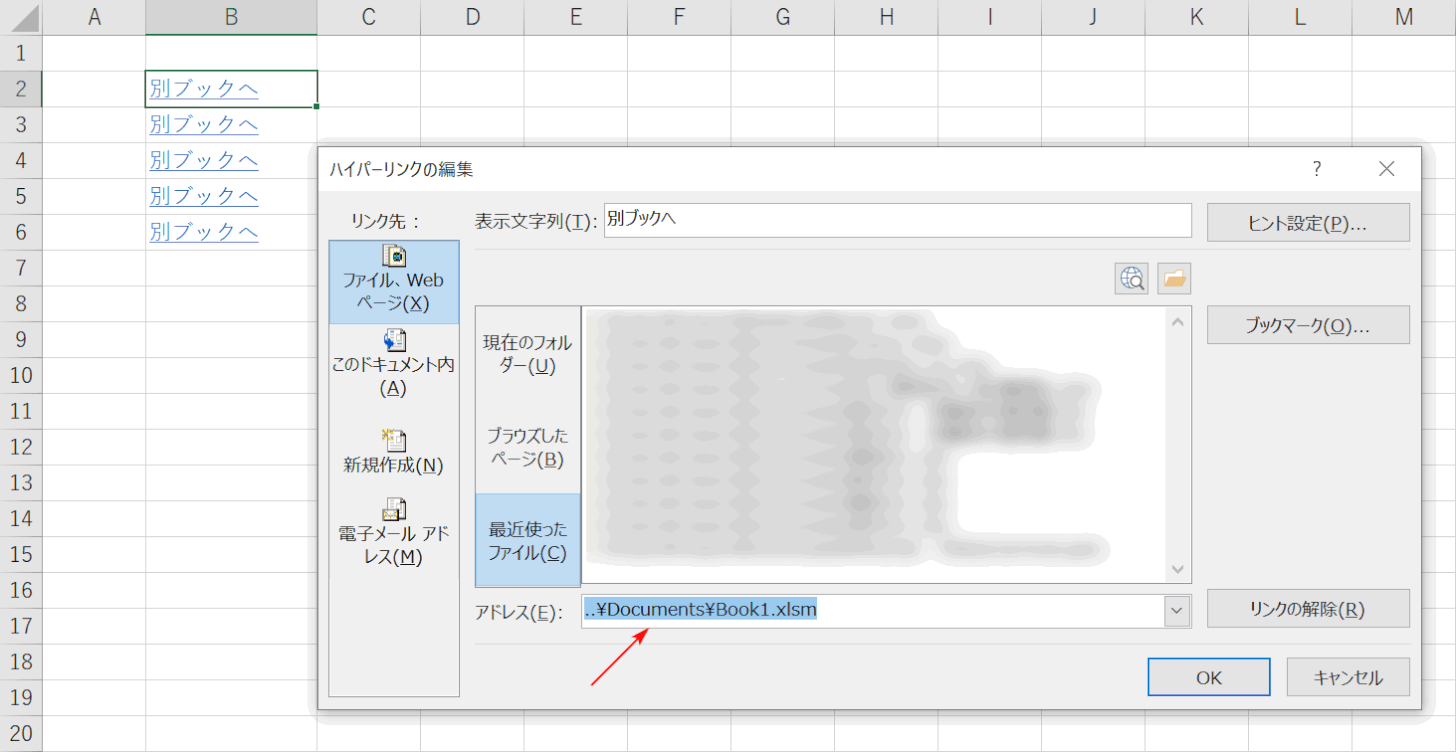Select 最近使ったファイル tab
1456x752 pixels.
tap(528, 540)
